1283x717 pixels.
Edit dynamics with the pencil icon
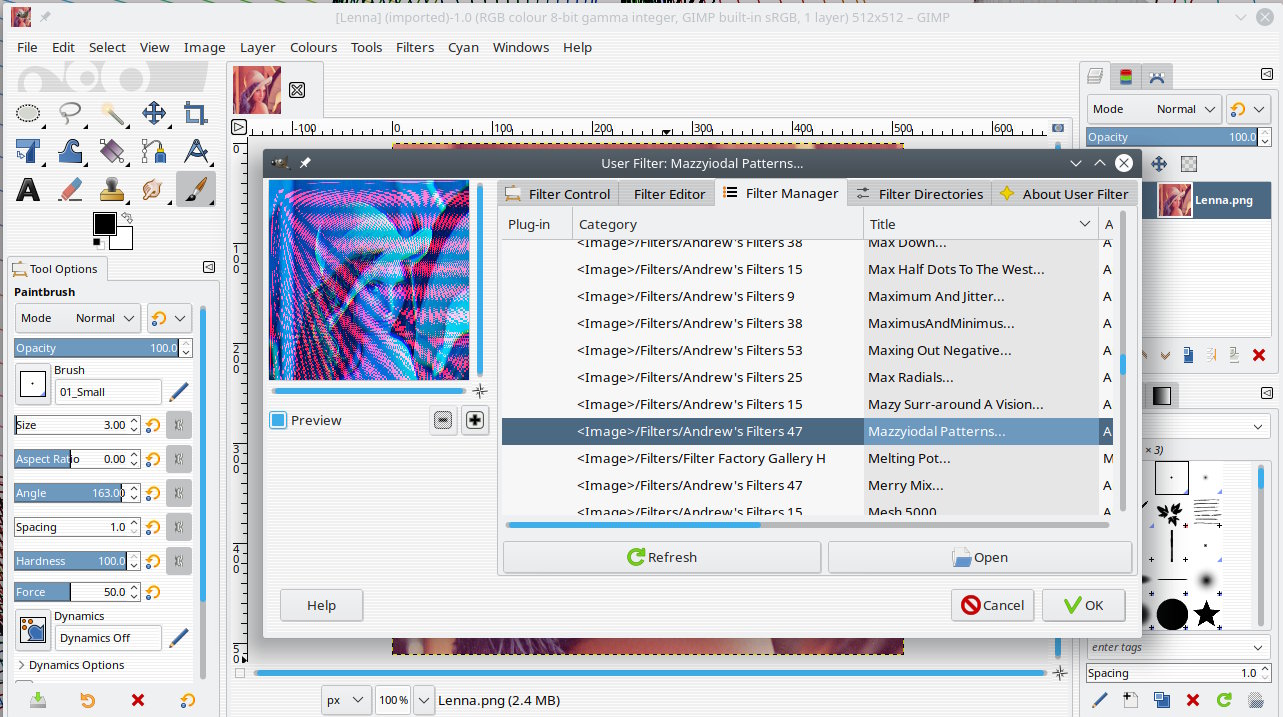coord(179,638)
